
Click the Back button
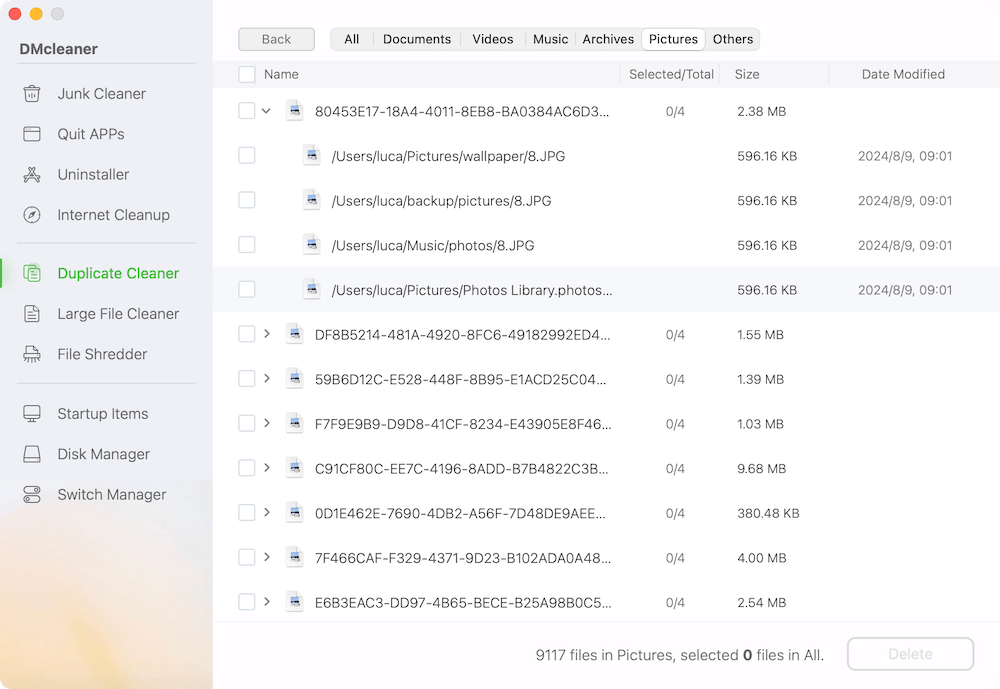tap(276, 39)
